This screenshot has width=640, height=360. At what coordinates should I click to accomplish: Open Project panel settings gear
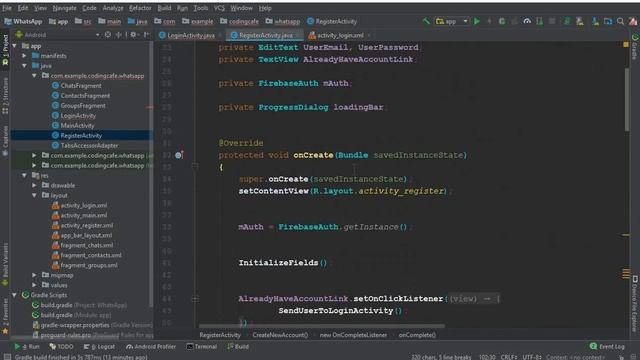point(133,35)
